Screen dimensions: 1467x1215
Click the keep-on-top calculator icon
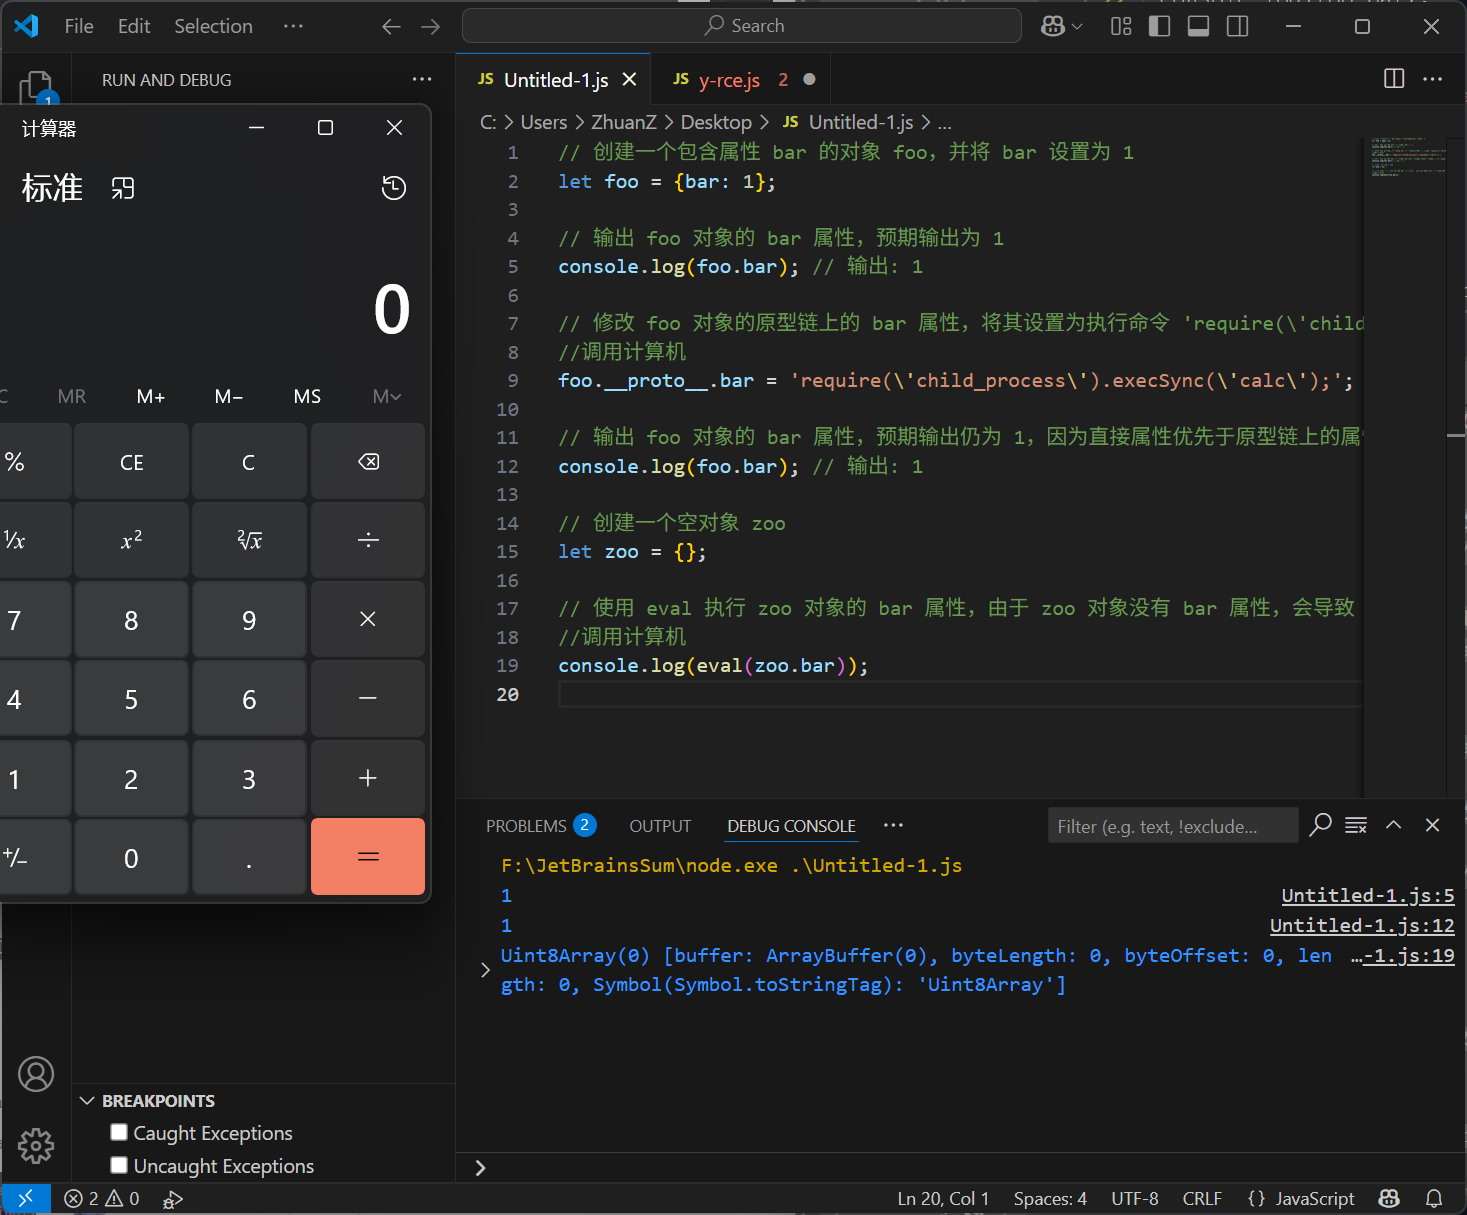pyautogui.click(x=122, y=188)
